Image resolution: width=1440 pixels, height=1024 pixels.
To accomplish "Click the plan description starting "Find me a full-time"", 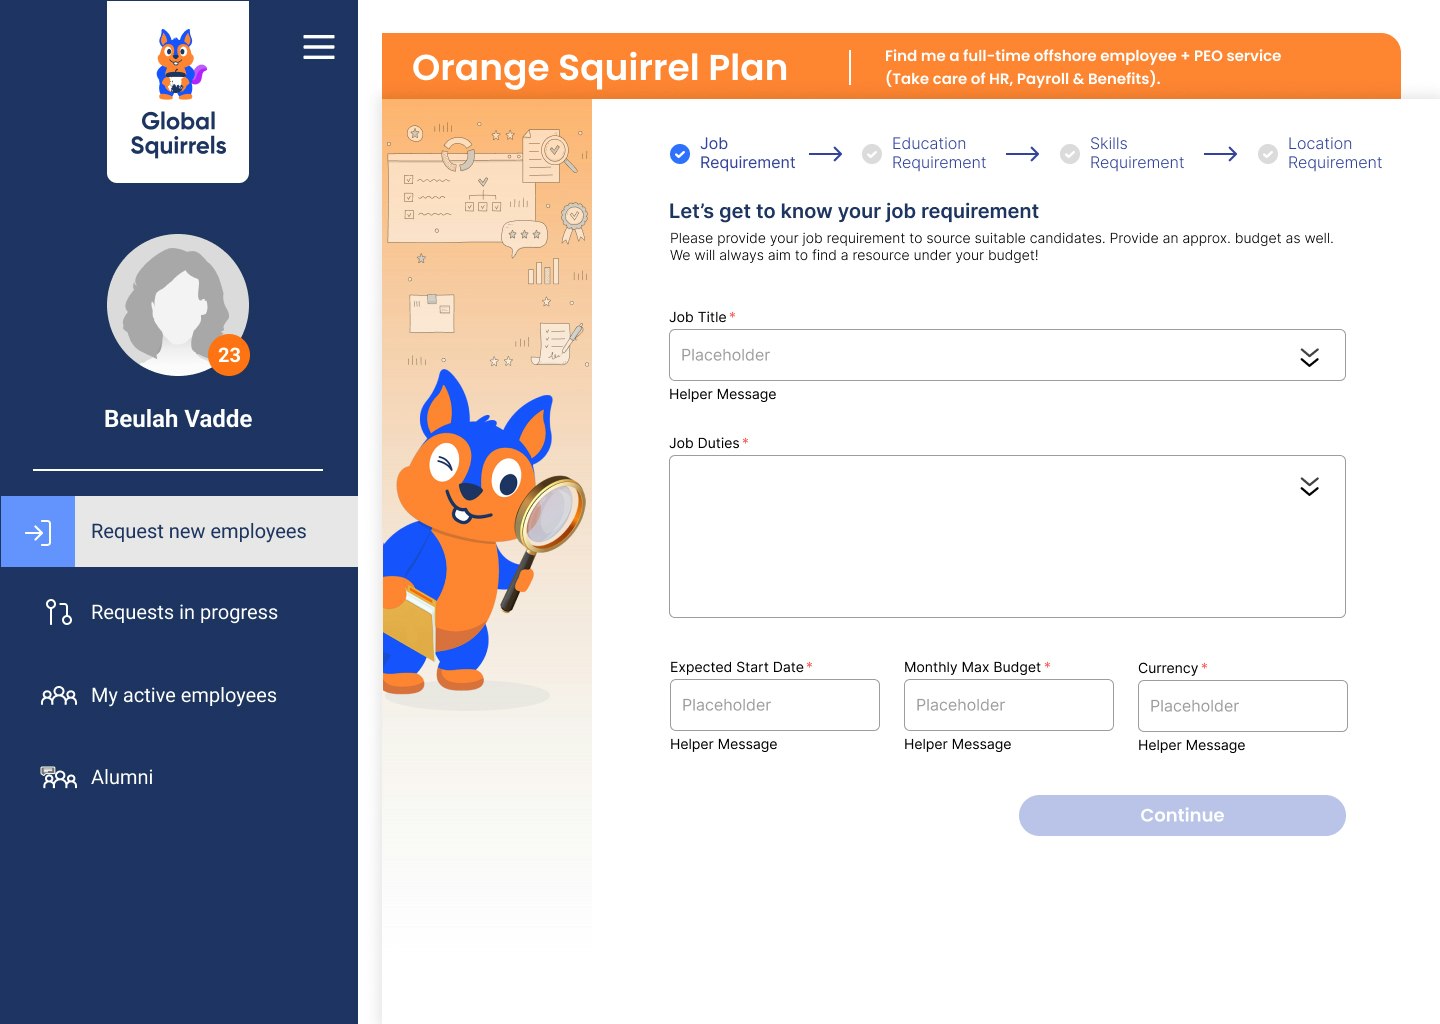I will [x=1083, y=67].
